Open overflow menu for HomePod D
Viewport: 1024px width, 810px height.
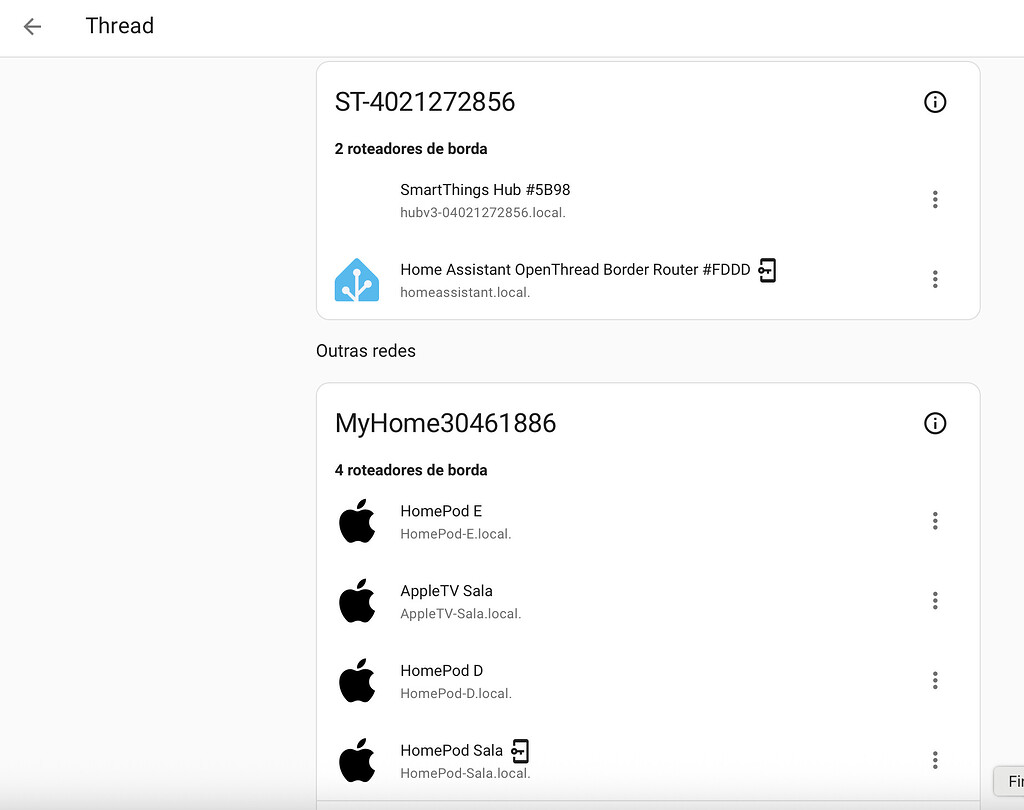(935, 681)
